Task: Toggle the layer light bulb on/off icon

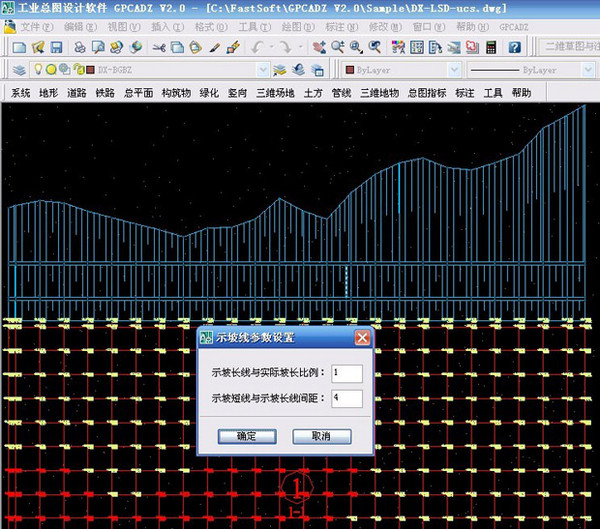Action: point(39,69)
